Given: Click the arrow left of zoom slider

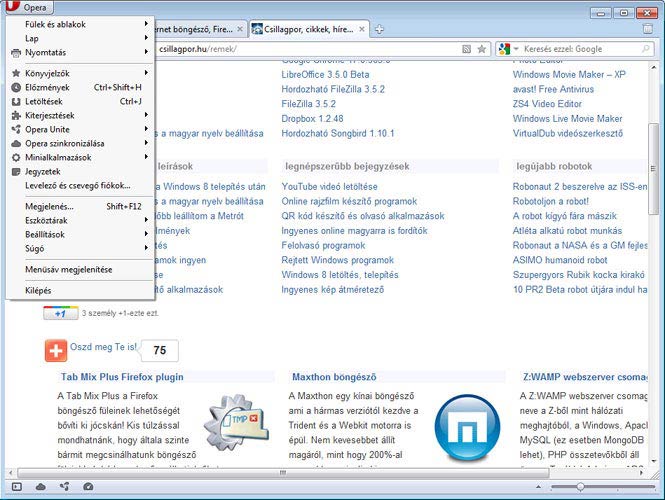Looking at the screenshot, I should pyautogui.click(x=539, y=487).
